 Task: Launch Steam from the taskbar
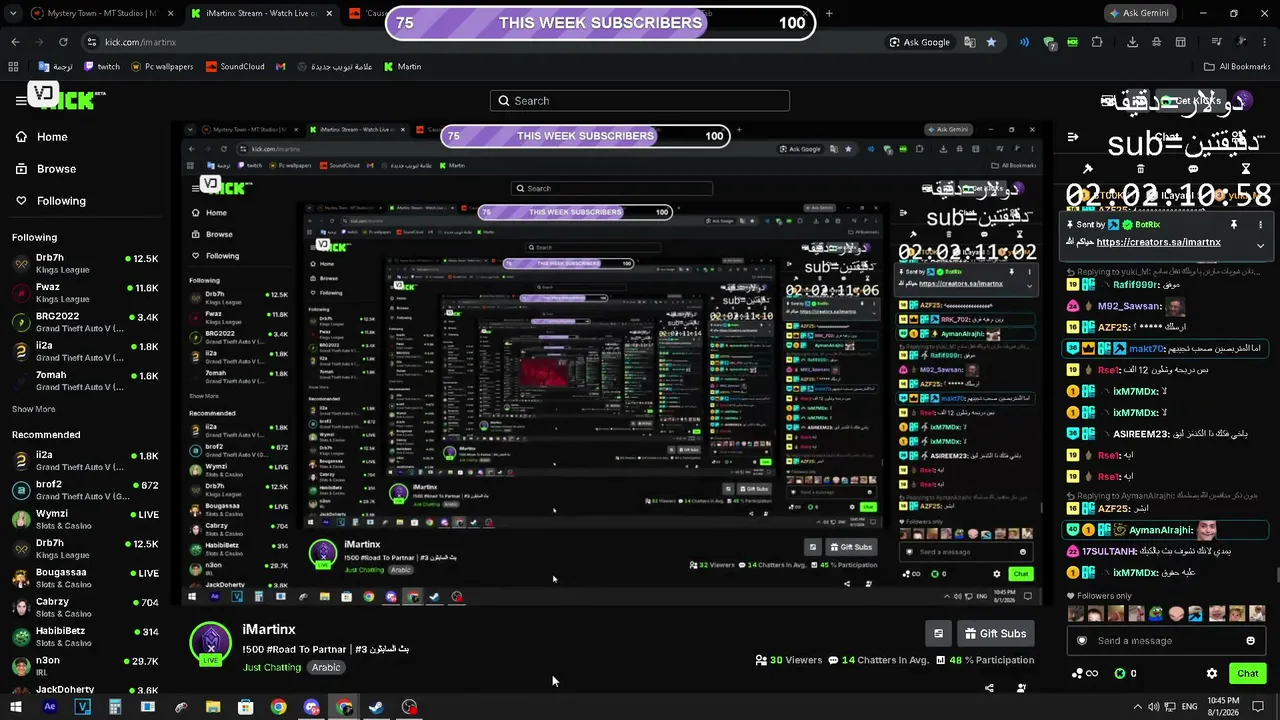376,707
